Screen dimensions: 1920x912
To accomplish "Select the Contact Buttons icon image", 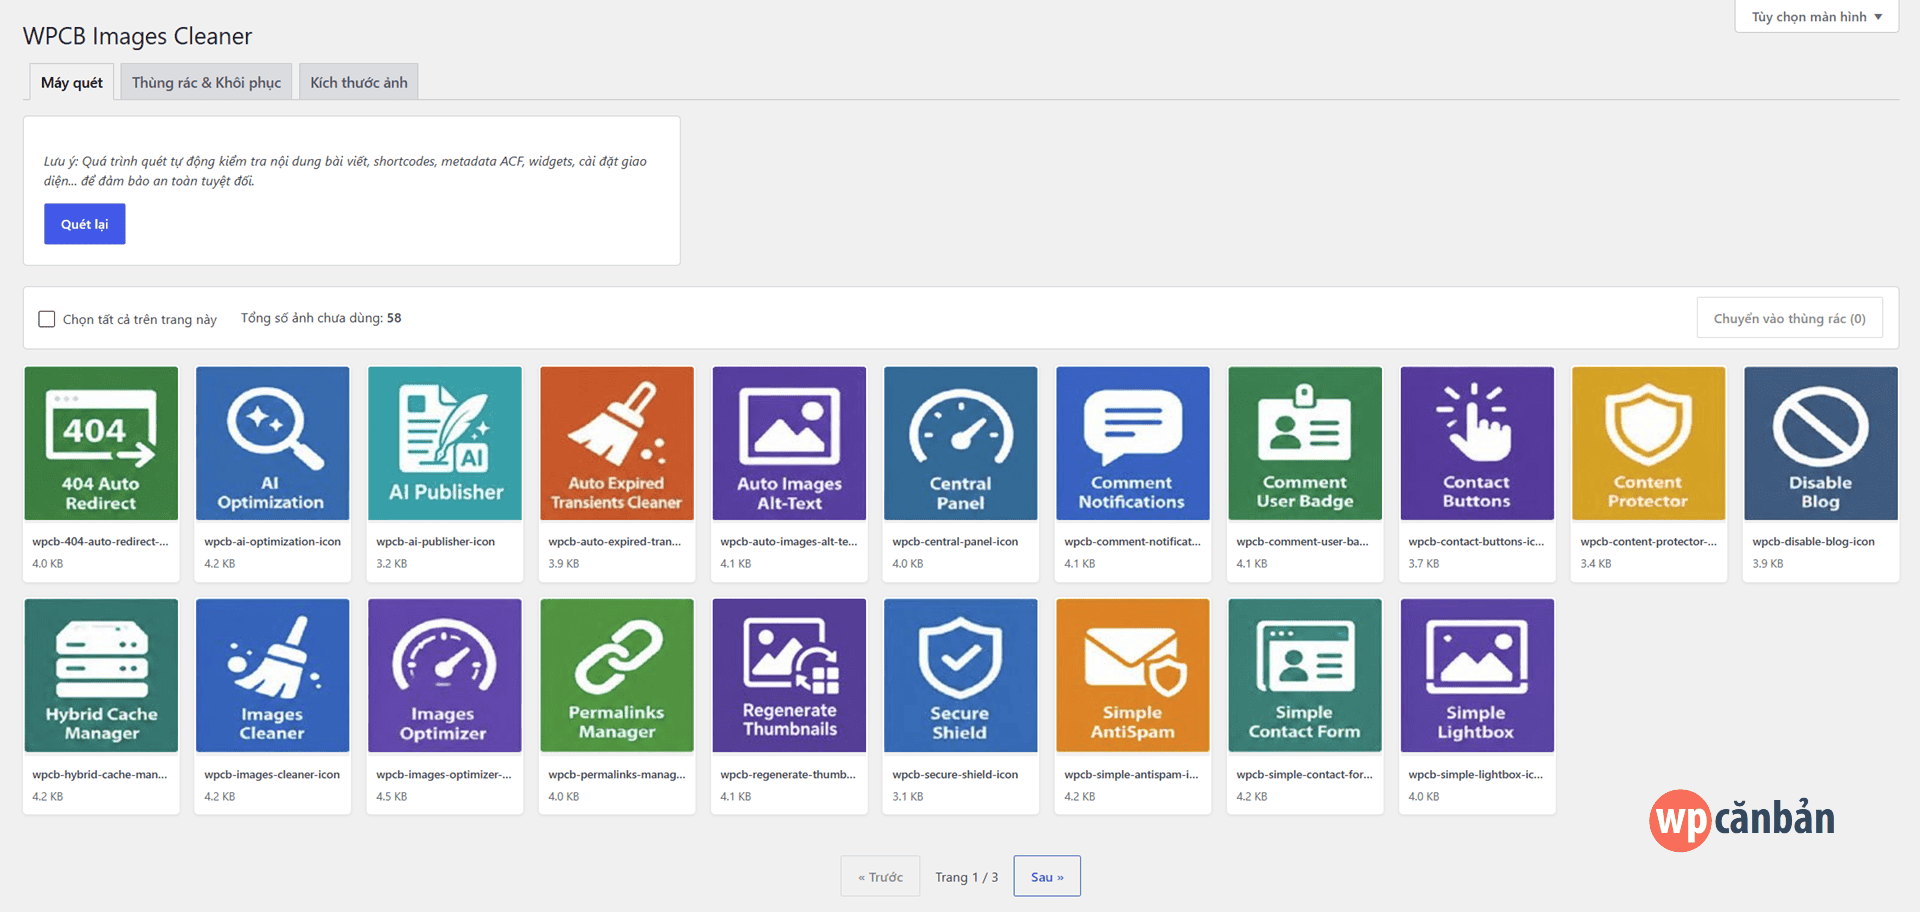I will (1477, 443).
